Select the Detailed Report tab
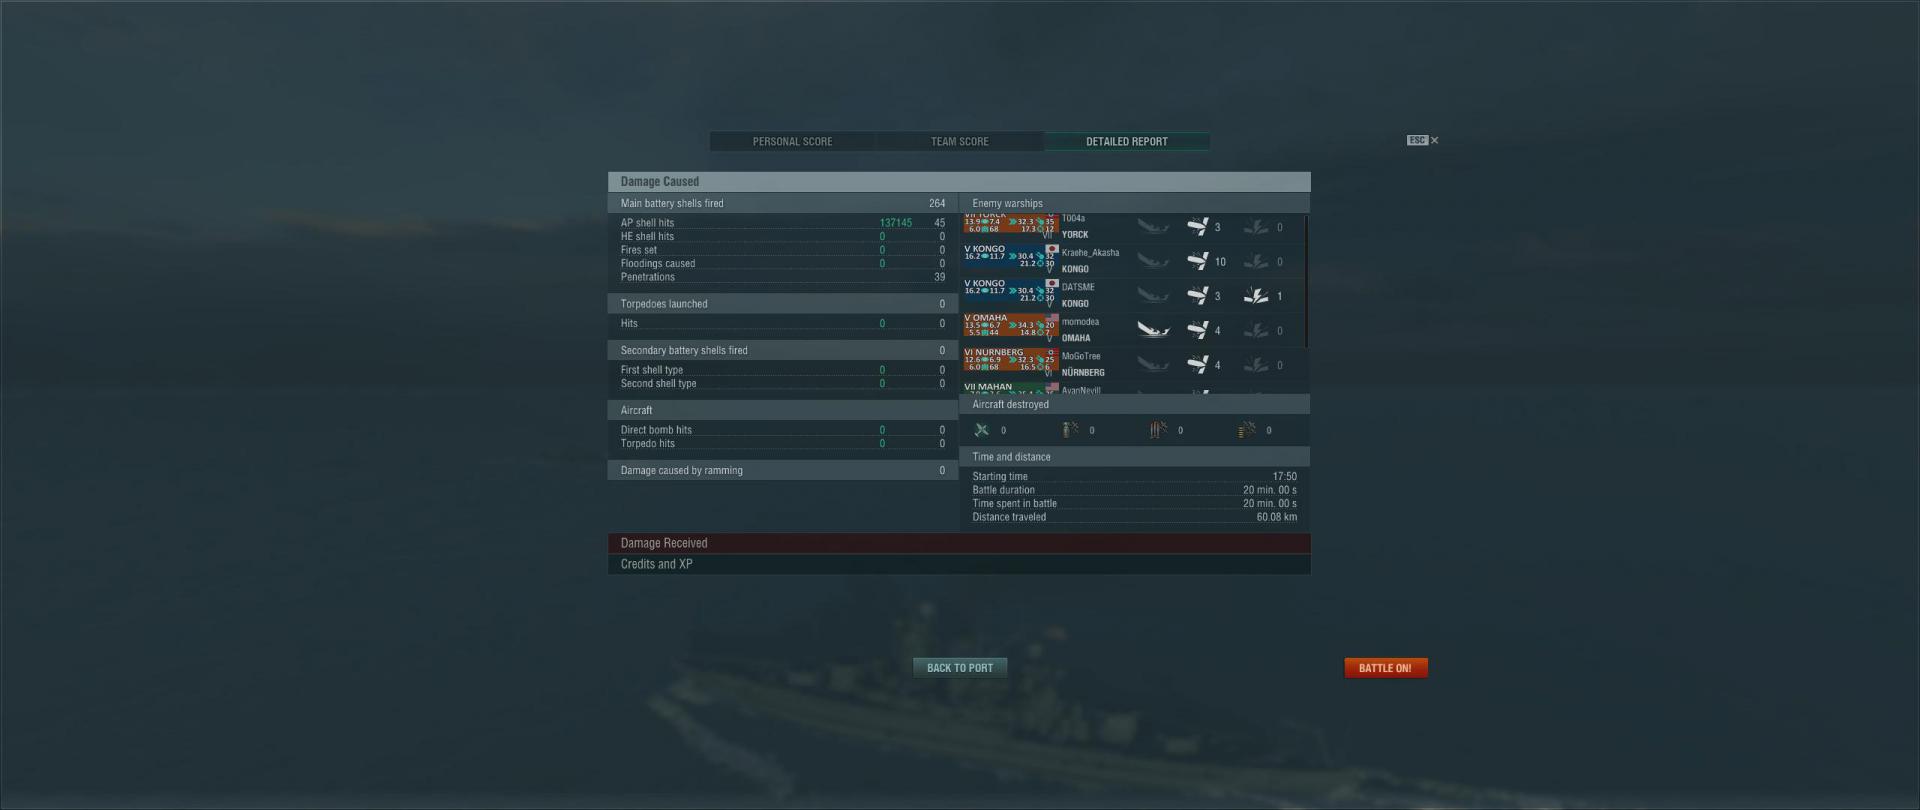Viewport: 1920px width, 810px height. 1127,142
